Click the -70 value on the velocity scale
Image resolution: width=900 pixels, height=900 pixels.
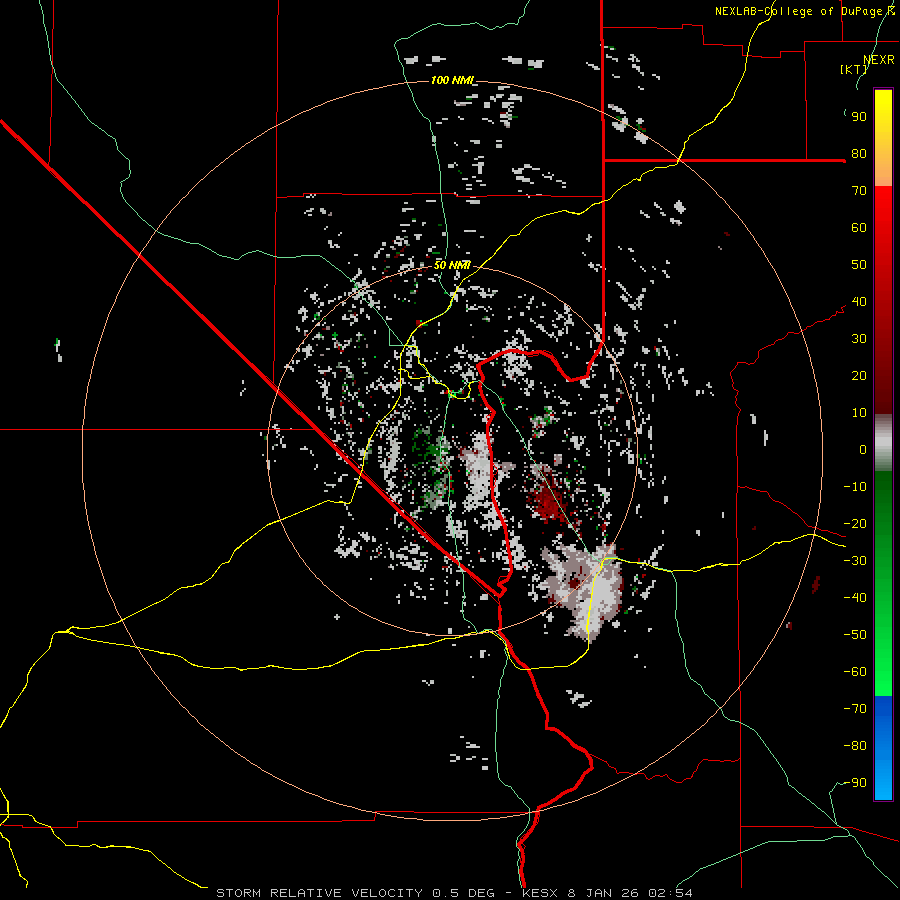pos(855,709)
